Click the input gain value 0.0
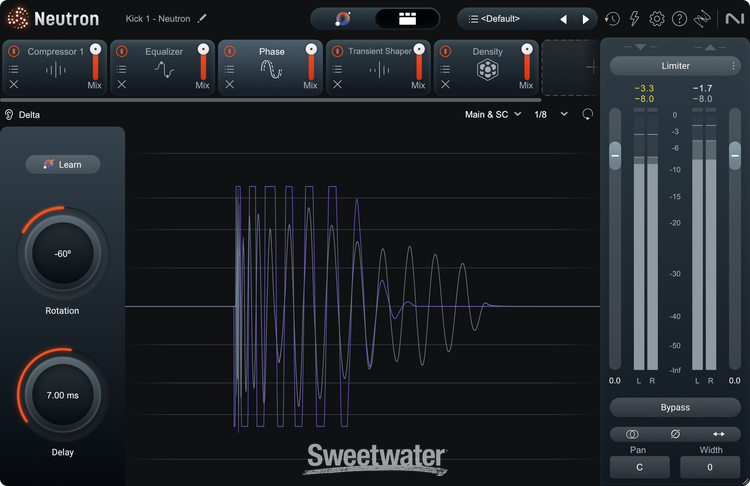Viewport: 750px width, 486px height. pos(615,381)
